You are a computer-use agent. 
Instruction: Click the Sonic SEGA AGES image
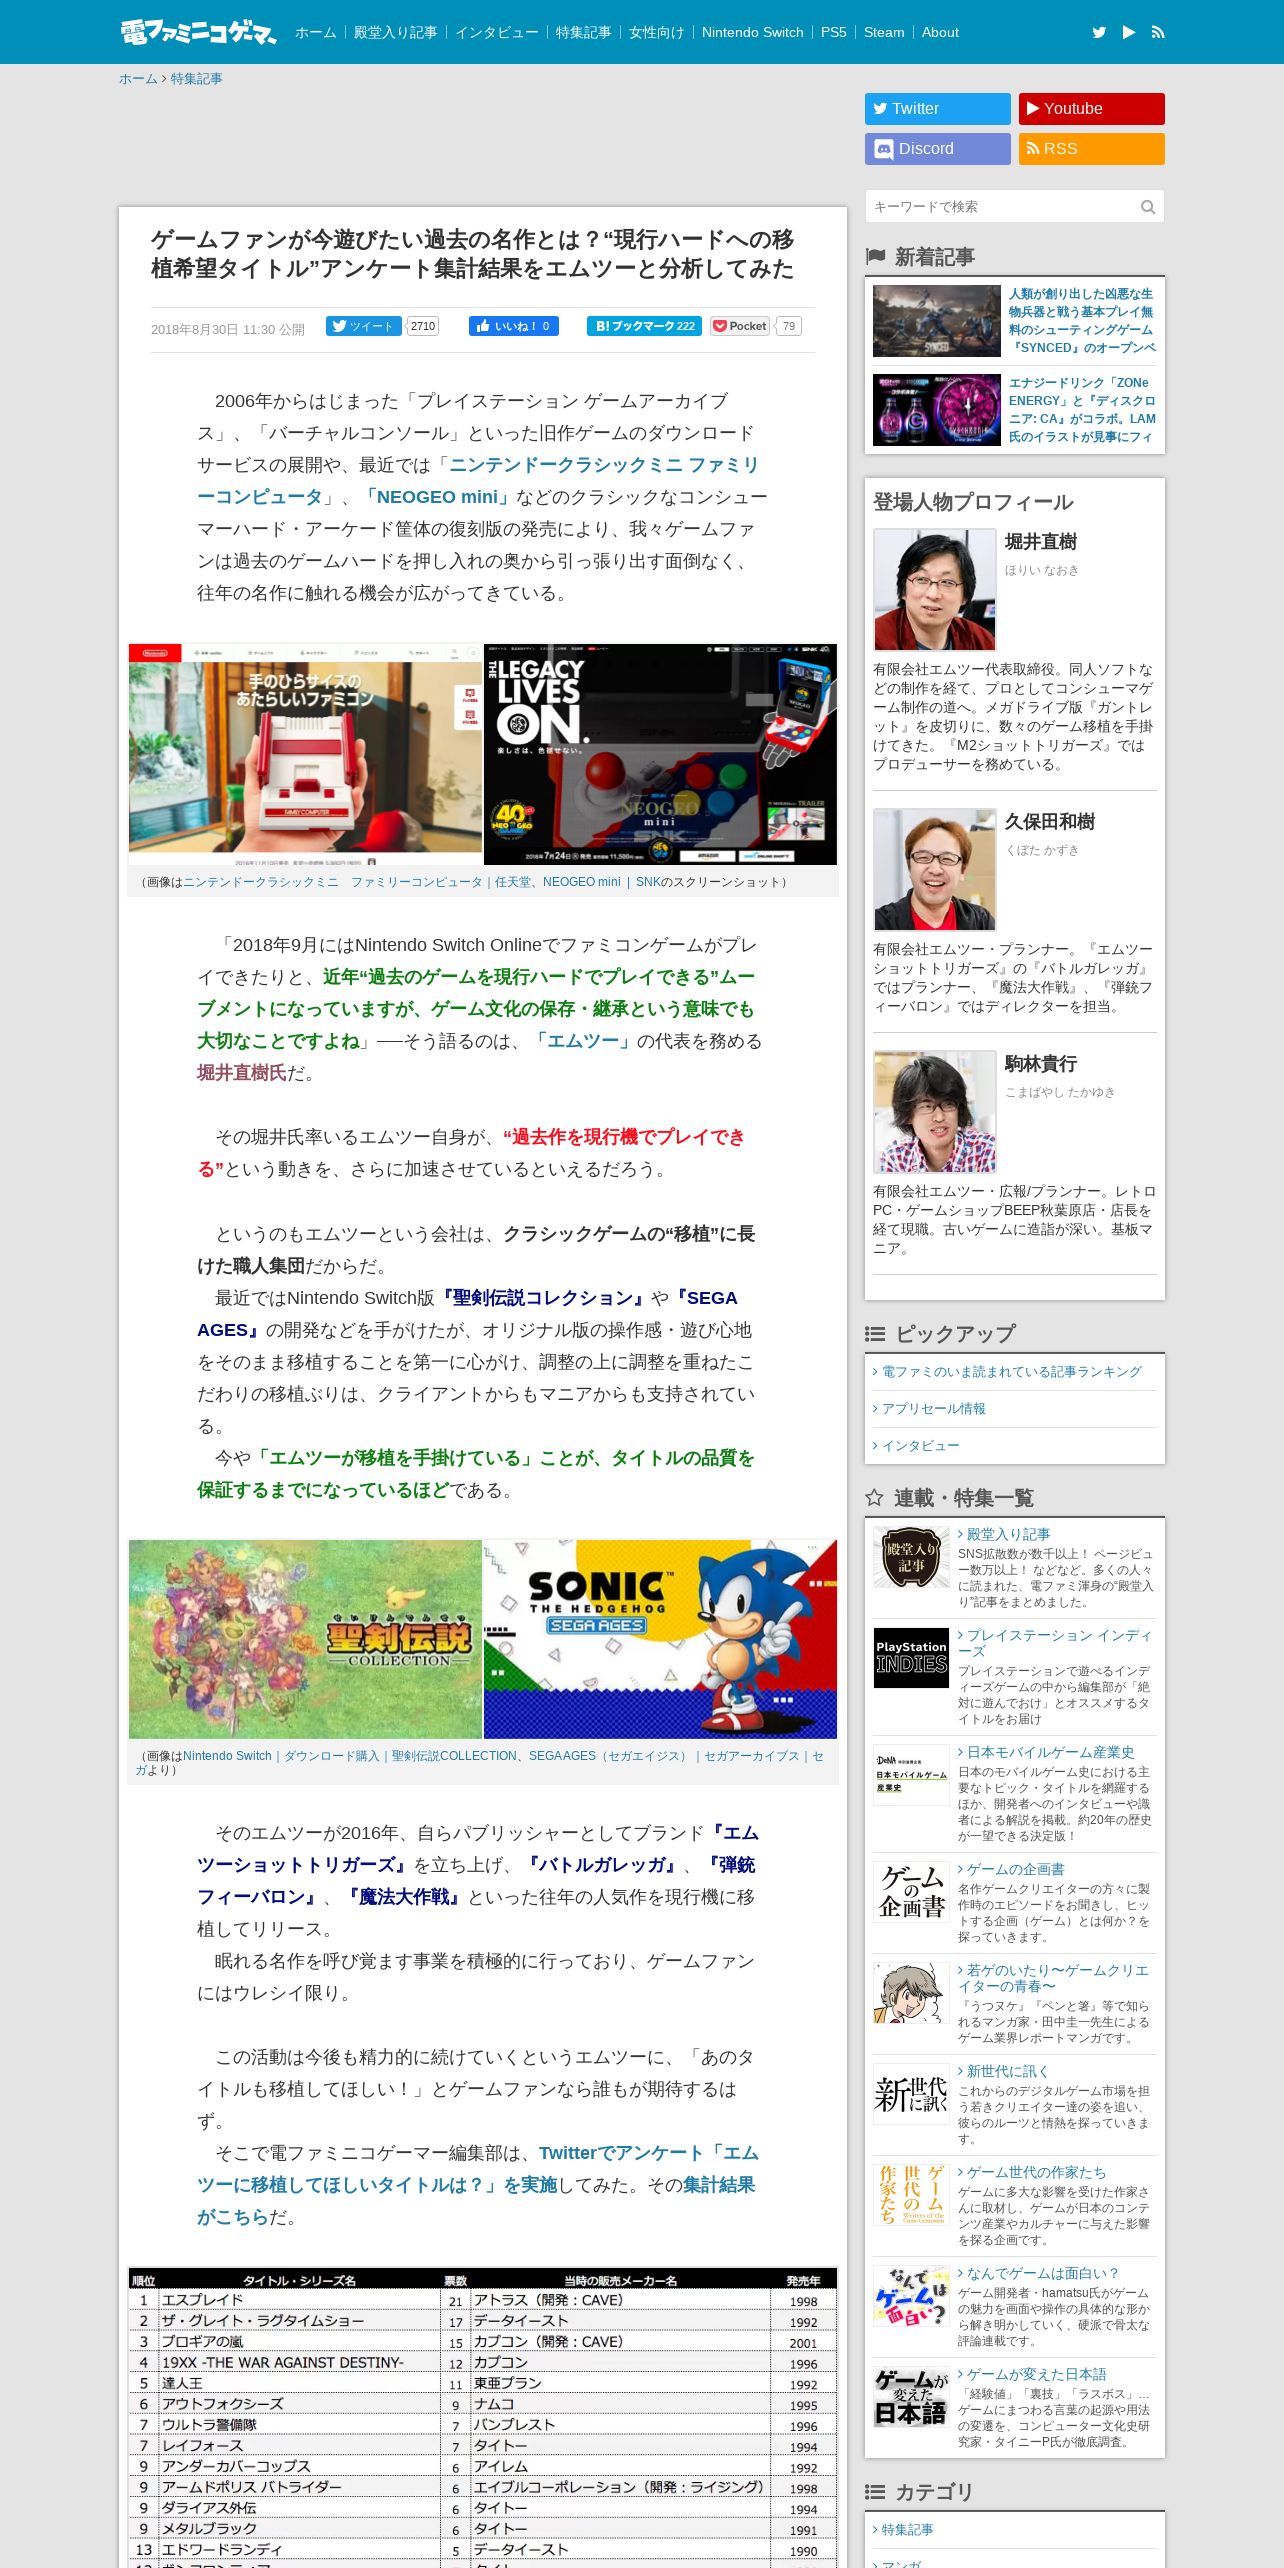coord(660,1639)
